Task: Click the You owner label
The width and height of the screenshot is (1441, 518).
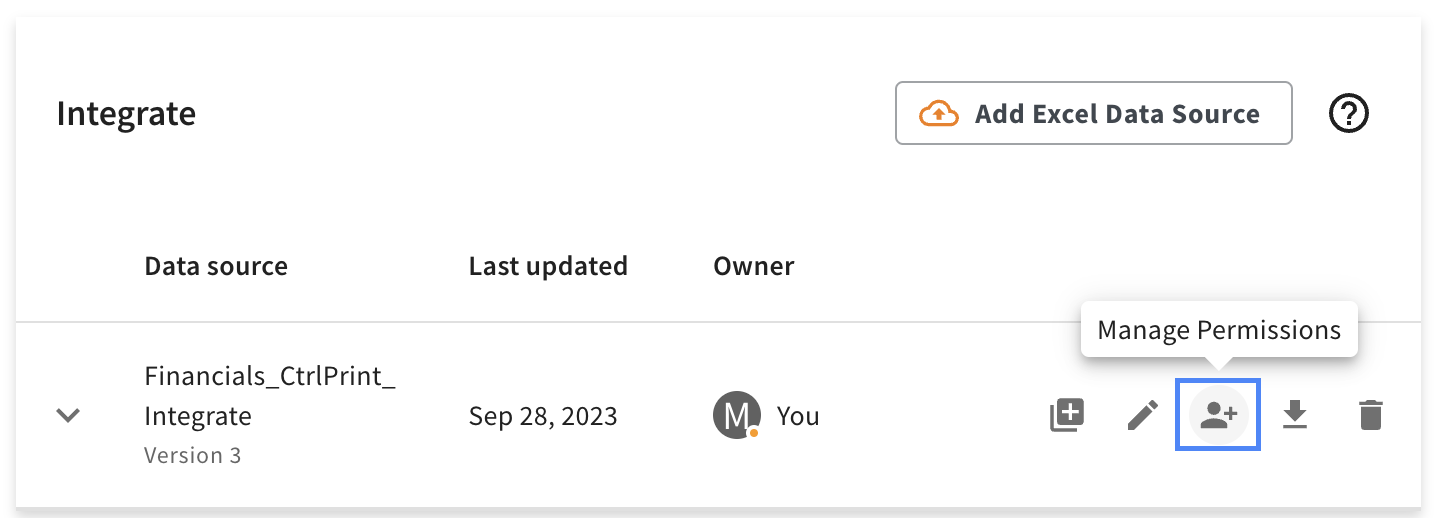Action: point(798,416)
